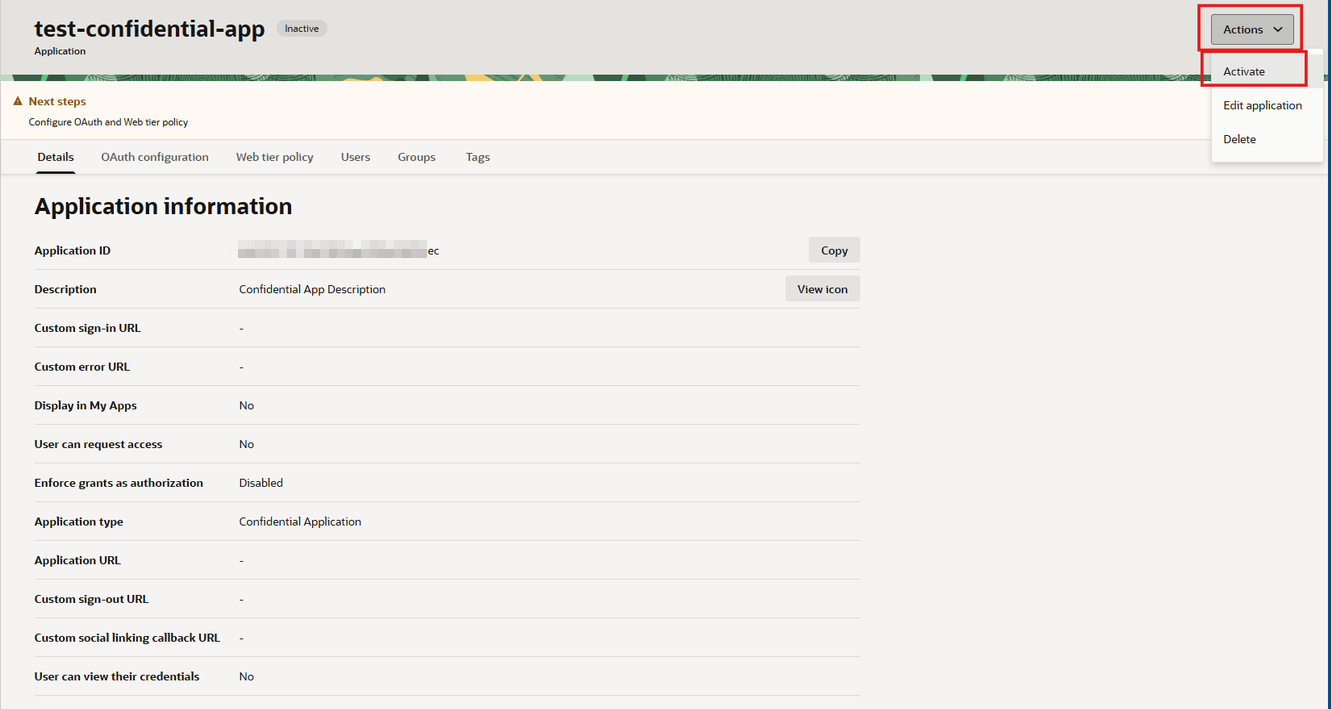The width and height of the screenshot is (1331, 709).
Task: Go to the Web tier policy tab
Action: point(275,157)
